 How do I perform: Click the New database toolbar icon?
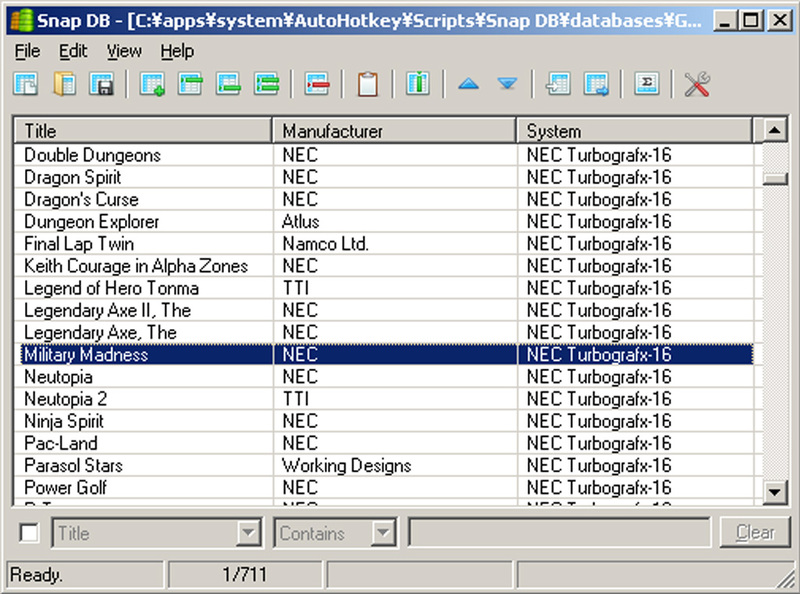tap(26, 84)
